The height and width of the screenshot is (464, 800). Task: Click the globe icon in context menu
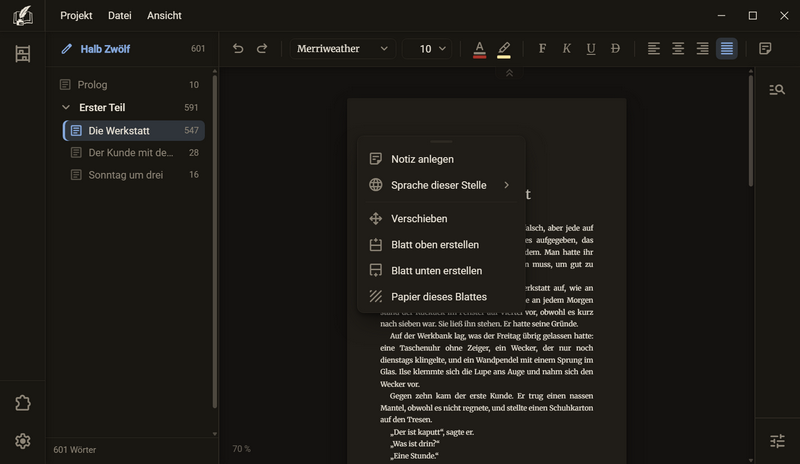376,185
